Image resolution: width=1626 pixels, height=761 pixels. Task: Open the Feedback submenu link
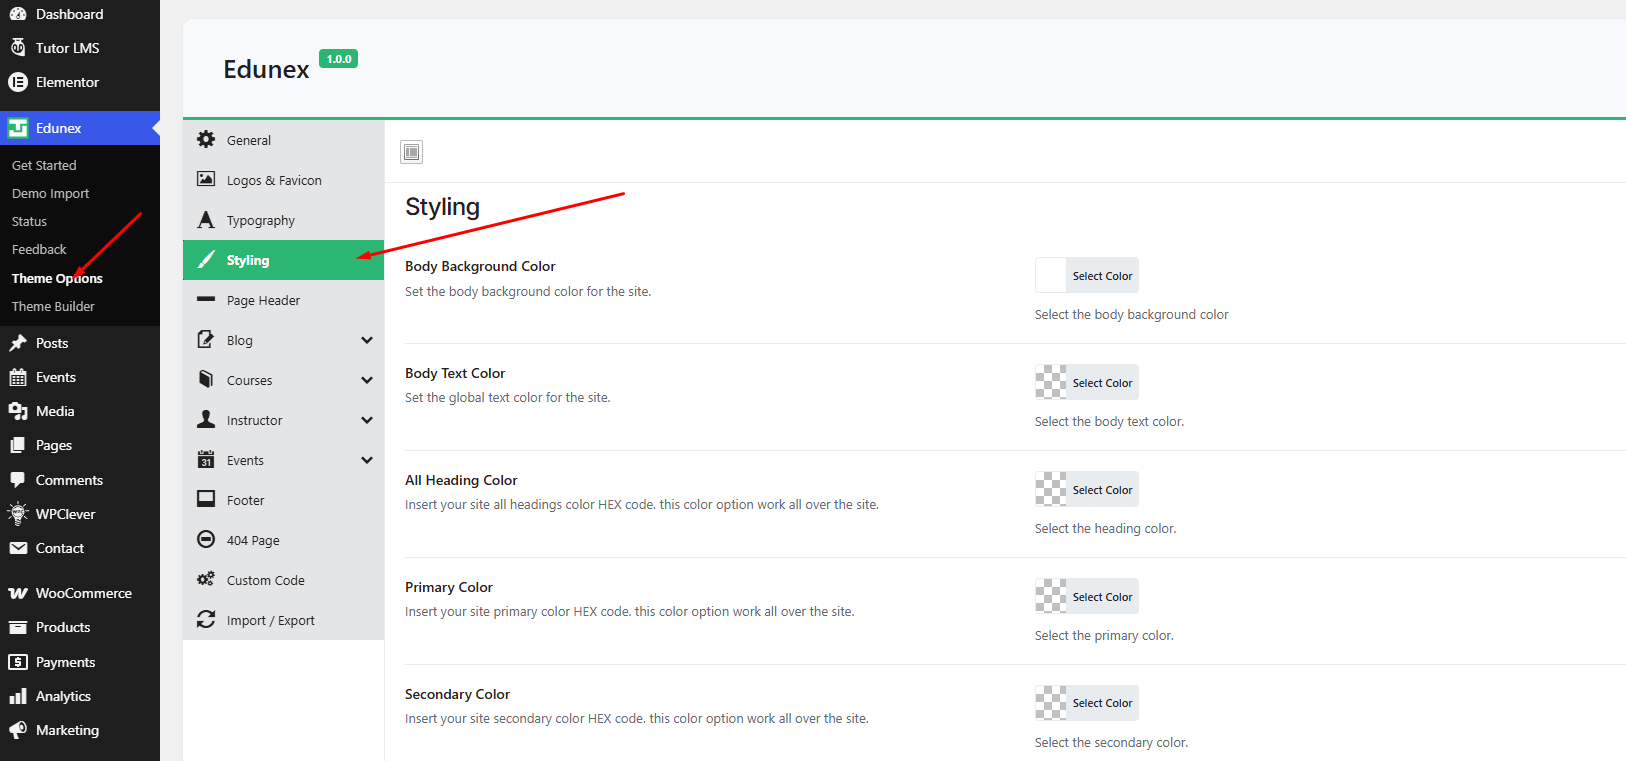[39, 249]
